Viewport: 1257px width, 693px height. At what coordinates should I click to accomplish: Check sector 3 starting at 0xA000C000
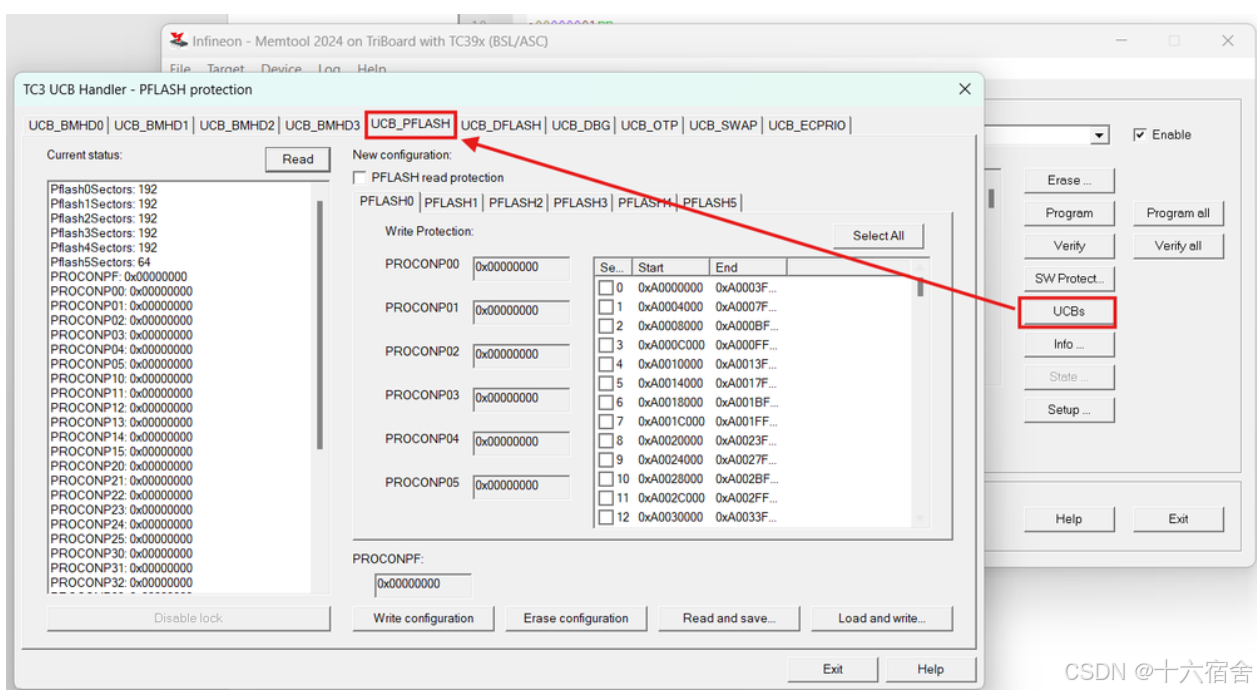(x=605, y=345)
